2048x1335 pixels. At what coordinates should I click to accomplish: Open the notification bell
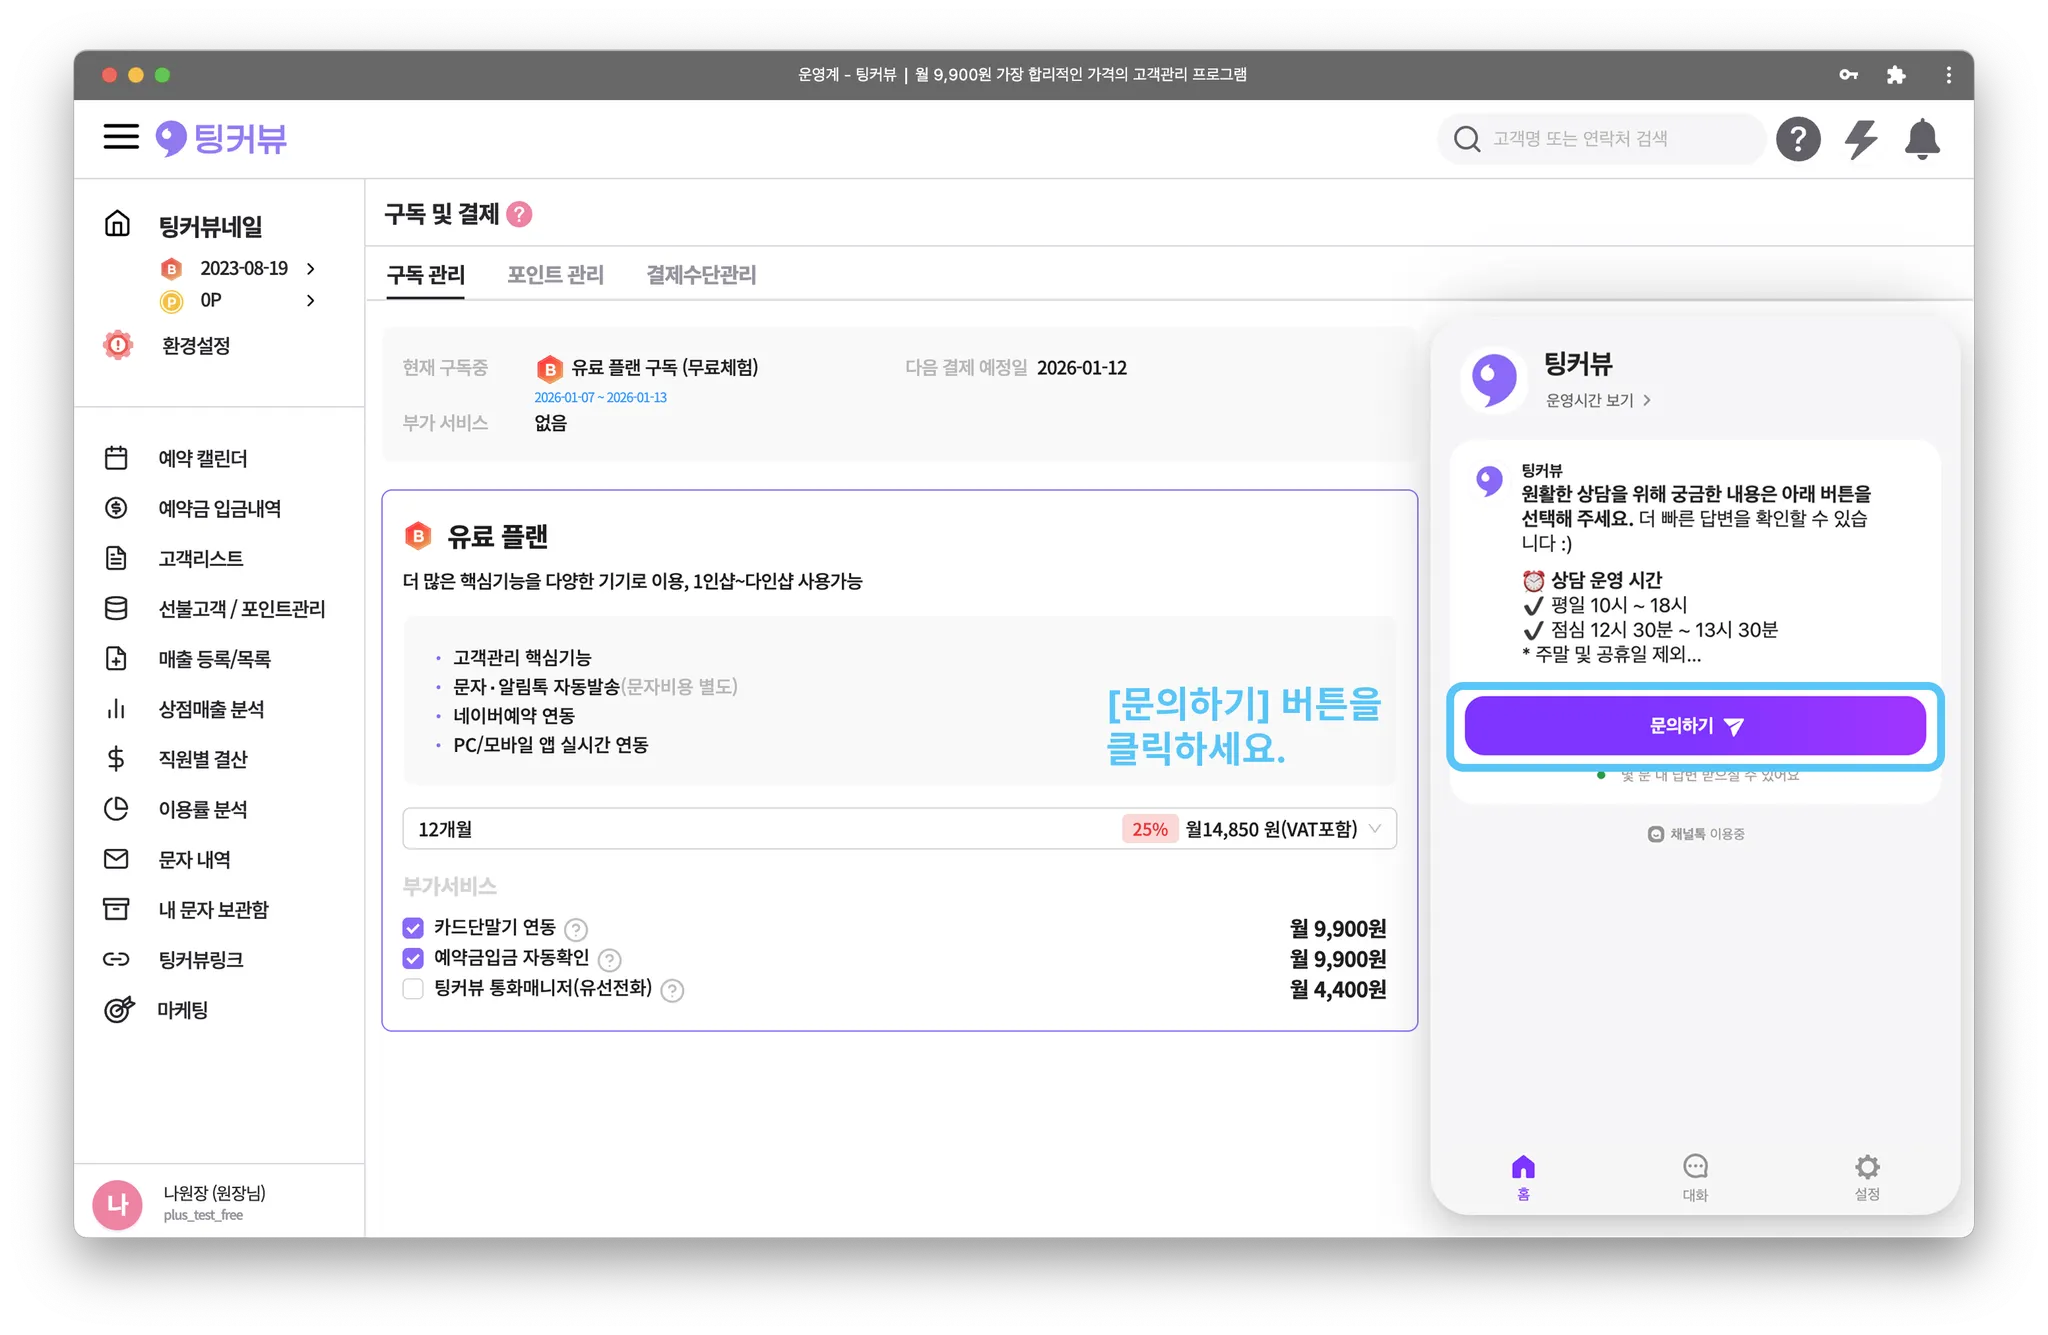1921,139
